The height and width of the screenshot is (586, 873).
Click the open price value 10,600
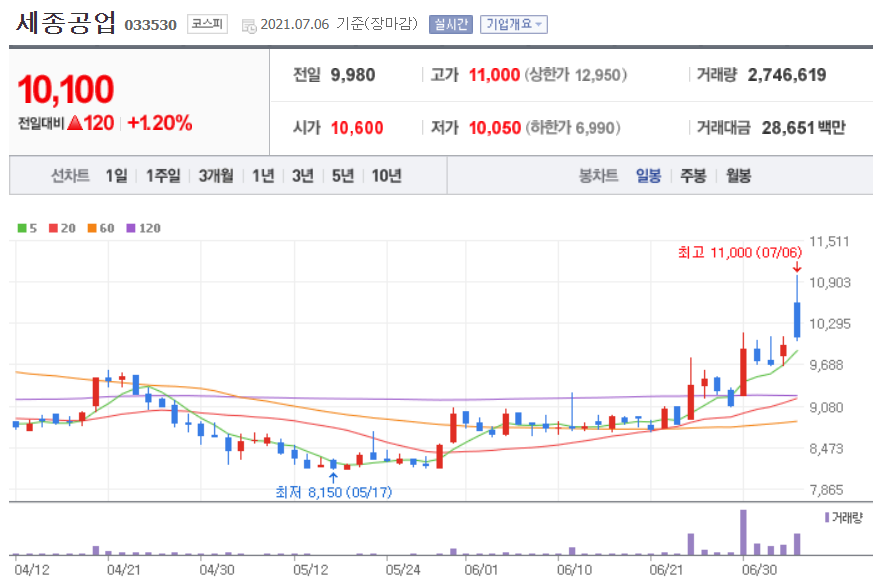point(357,128)
